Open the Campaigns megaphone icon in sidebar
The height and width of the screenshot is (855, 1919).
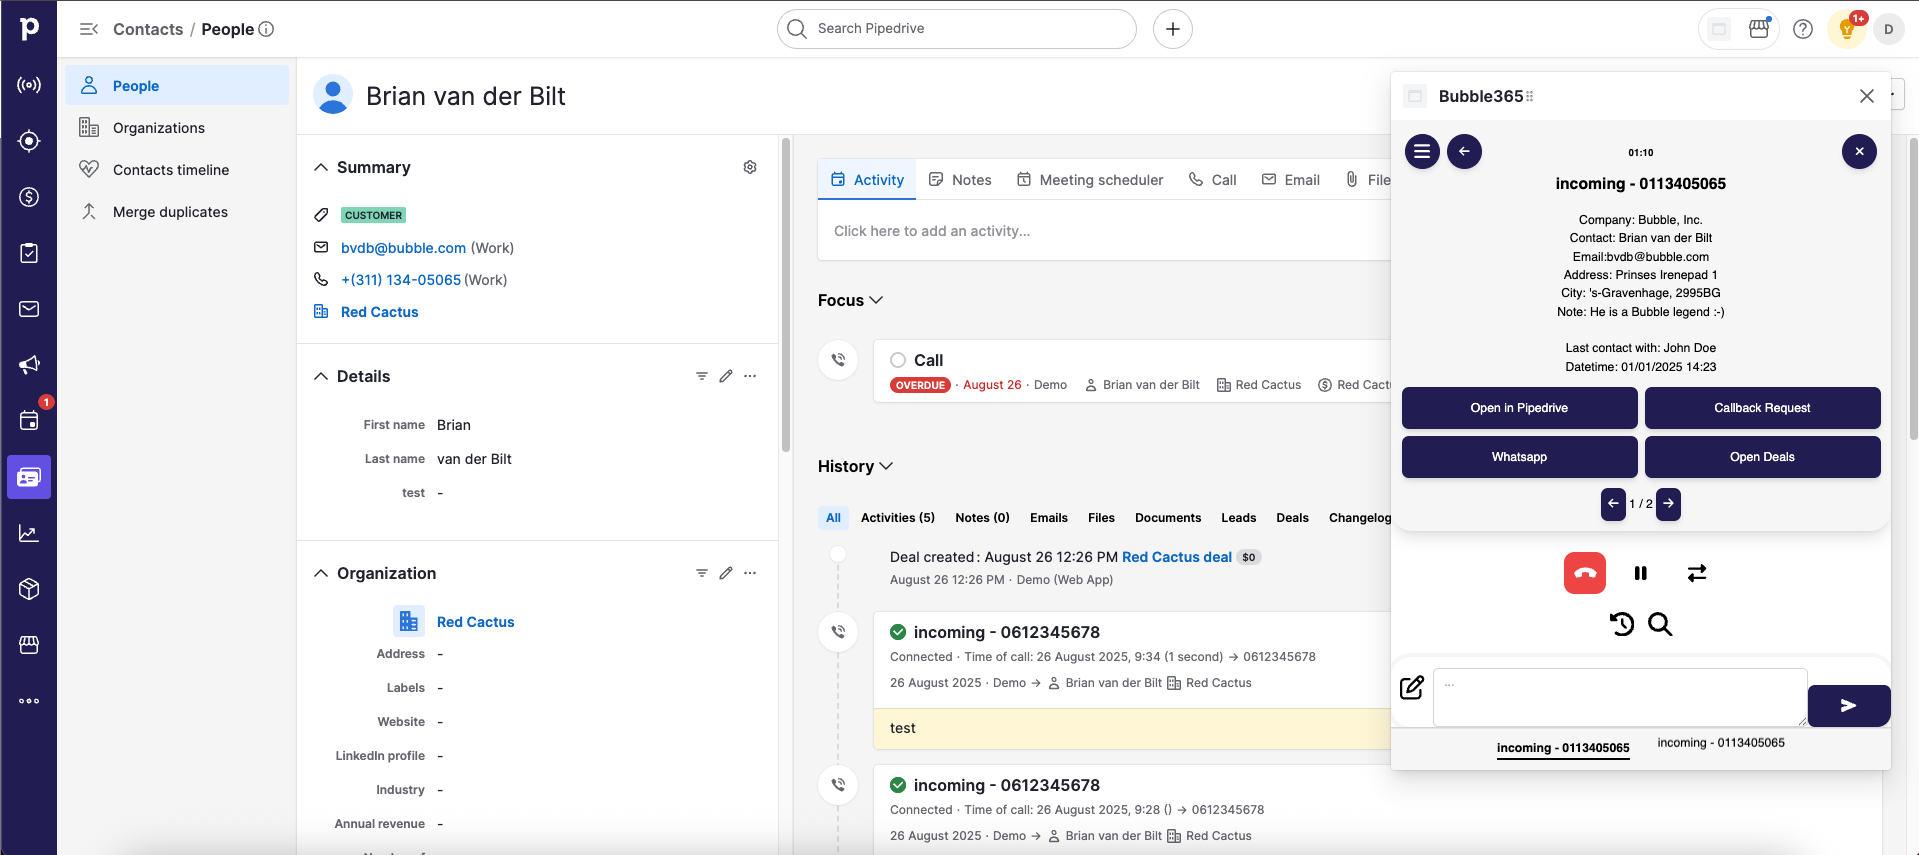[29, 365]
